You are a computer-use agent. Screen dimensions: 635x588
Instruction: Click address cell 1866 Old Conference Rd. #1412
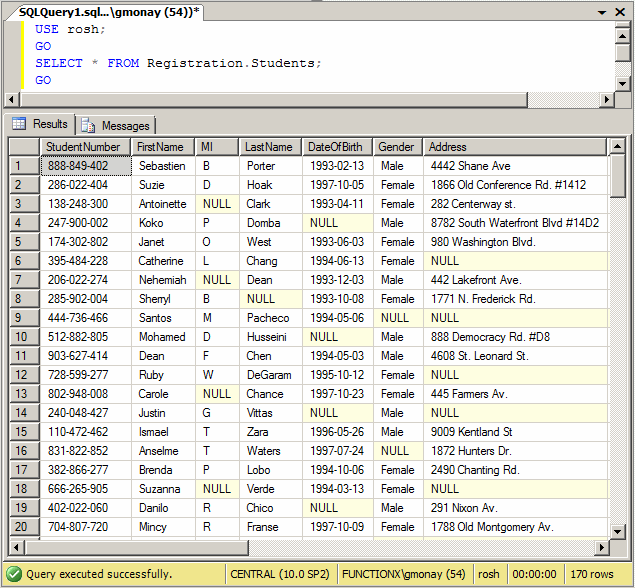tap(515, 185)
